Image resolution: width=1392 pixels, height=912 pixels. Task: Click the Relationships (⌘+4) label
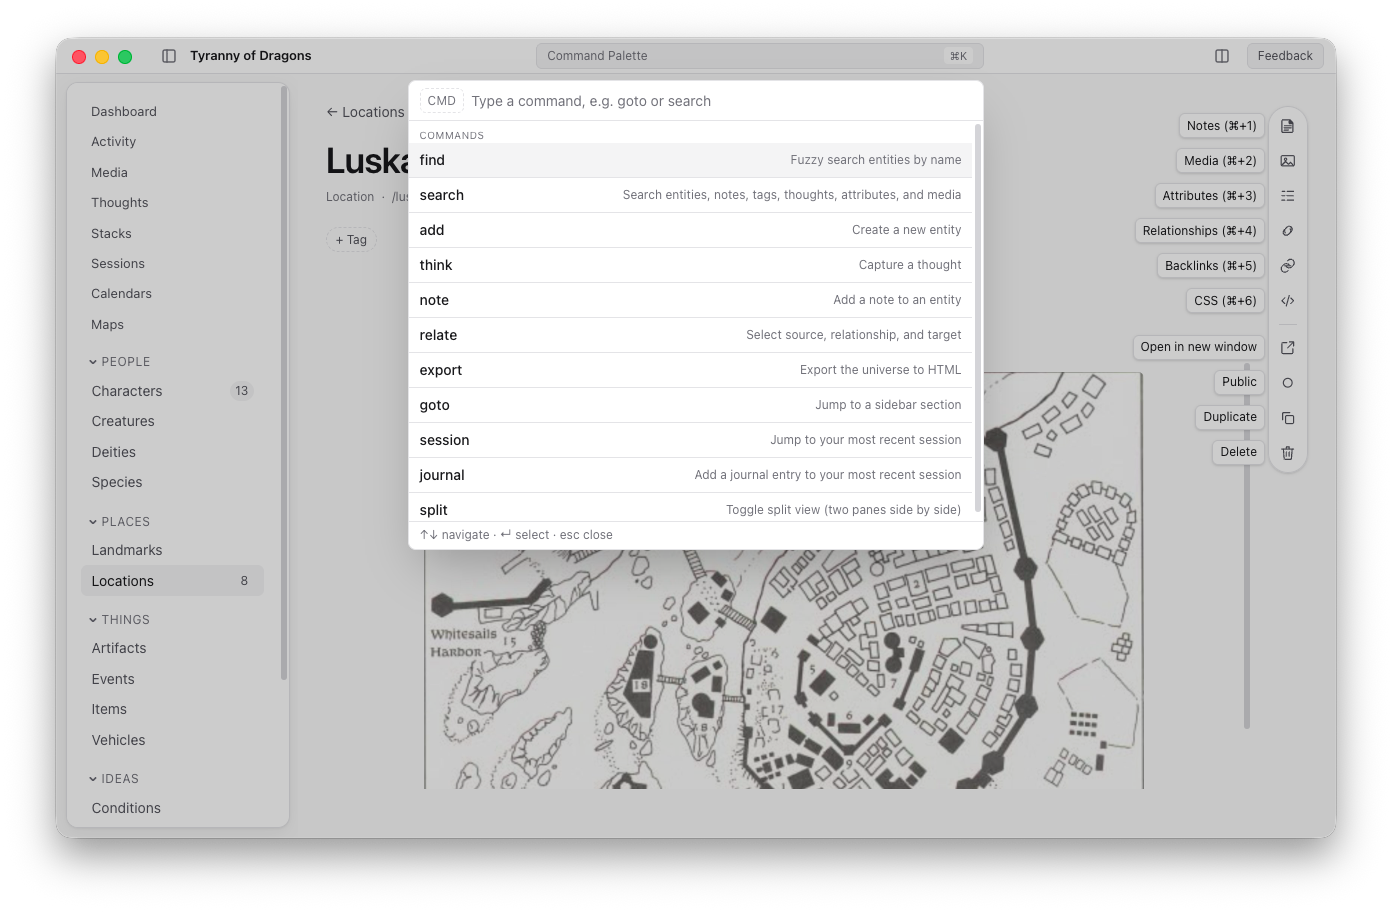coord(1200,231)
